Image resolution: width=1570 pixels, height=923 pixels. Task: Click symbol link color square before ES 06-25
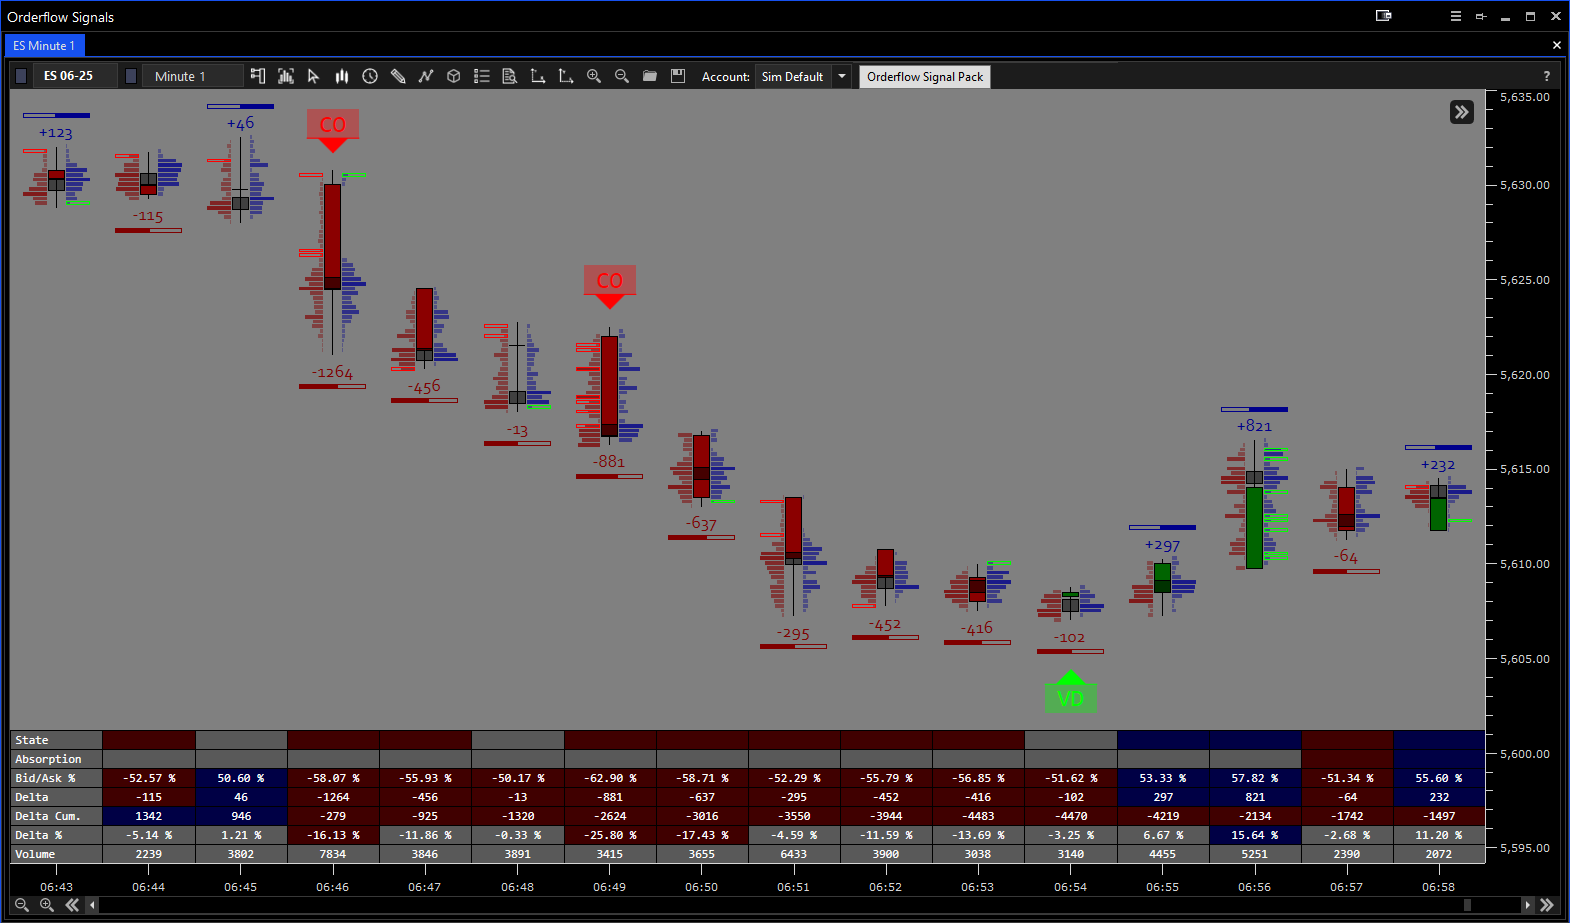point(21,76)
